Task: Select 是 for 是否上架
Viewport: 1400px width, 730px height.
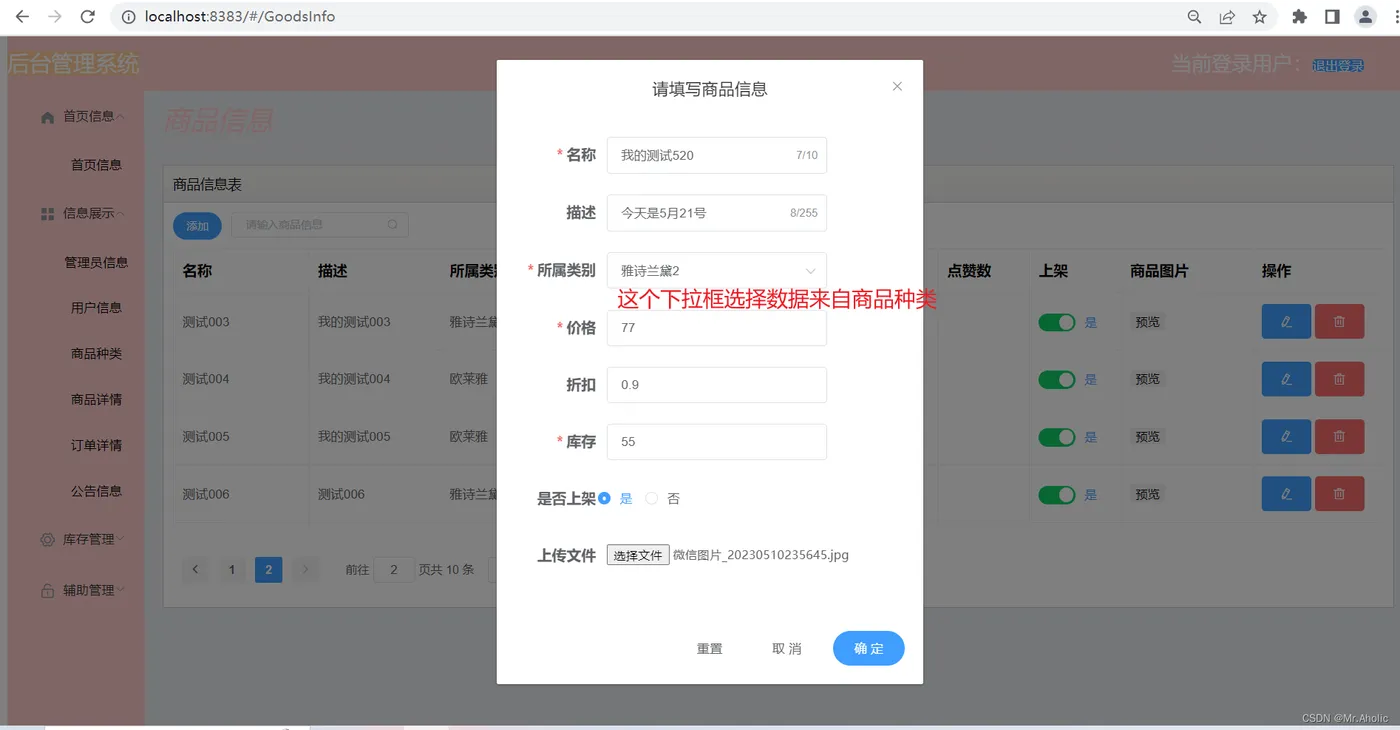Action: tap(604, 498)
